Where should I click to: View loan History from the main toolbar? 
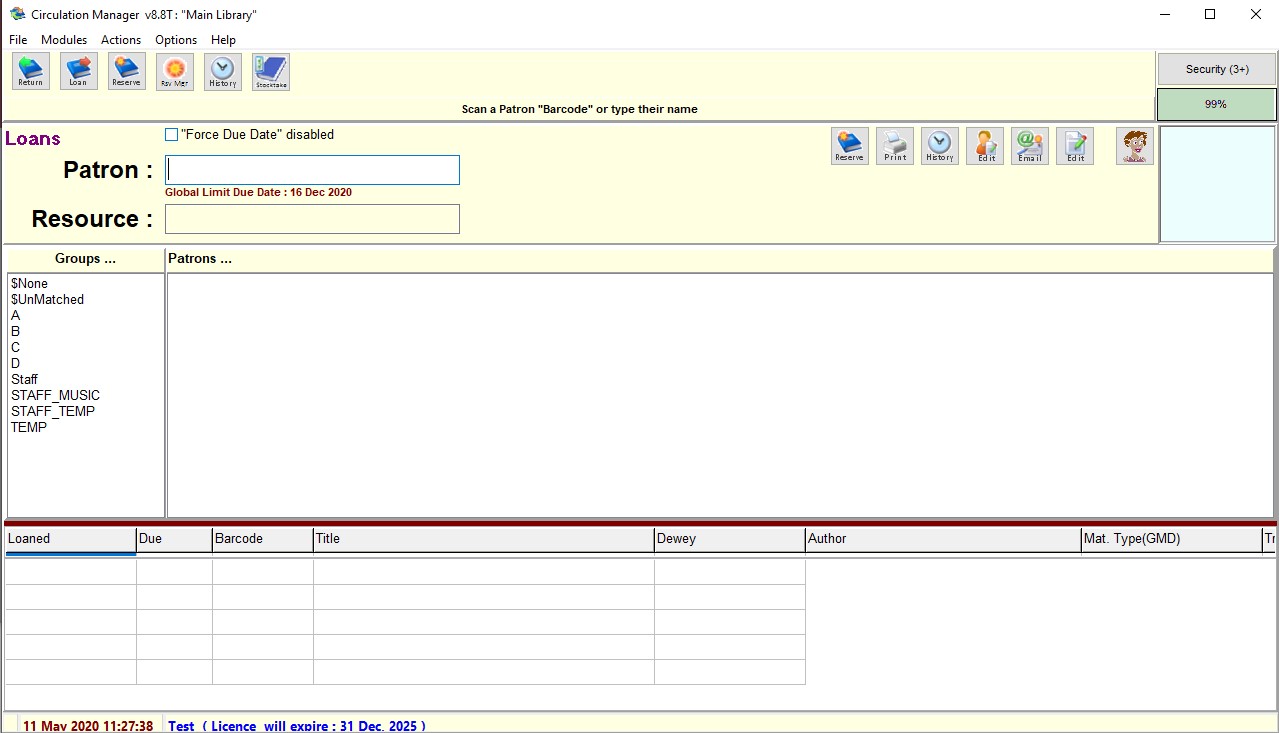click(x=222, y=70)
